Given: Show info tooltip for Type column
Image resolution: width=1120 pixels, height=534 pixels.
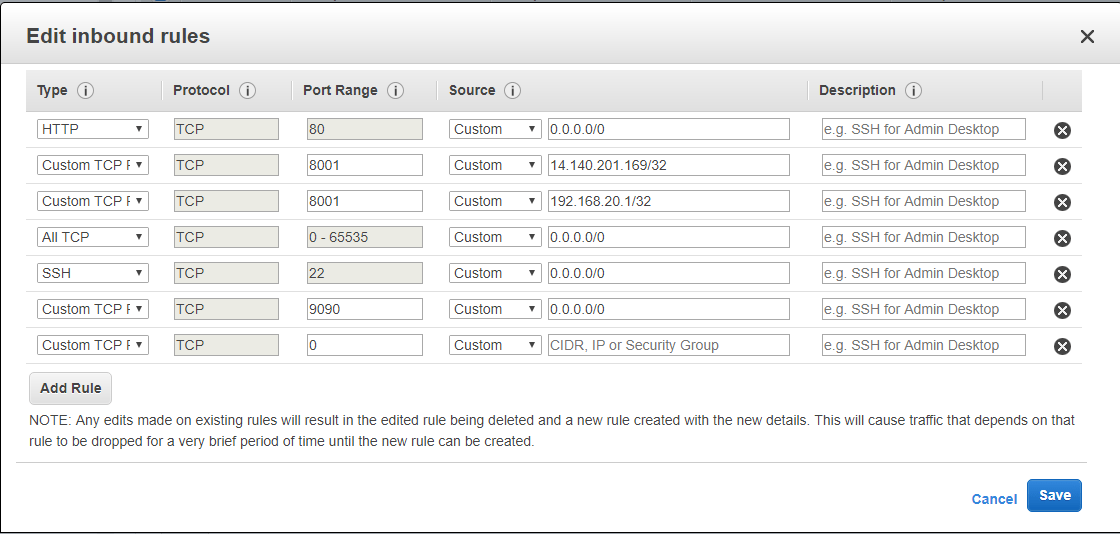Looking at the screenshot, I should click(85, 91).
